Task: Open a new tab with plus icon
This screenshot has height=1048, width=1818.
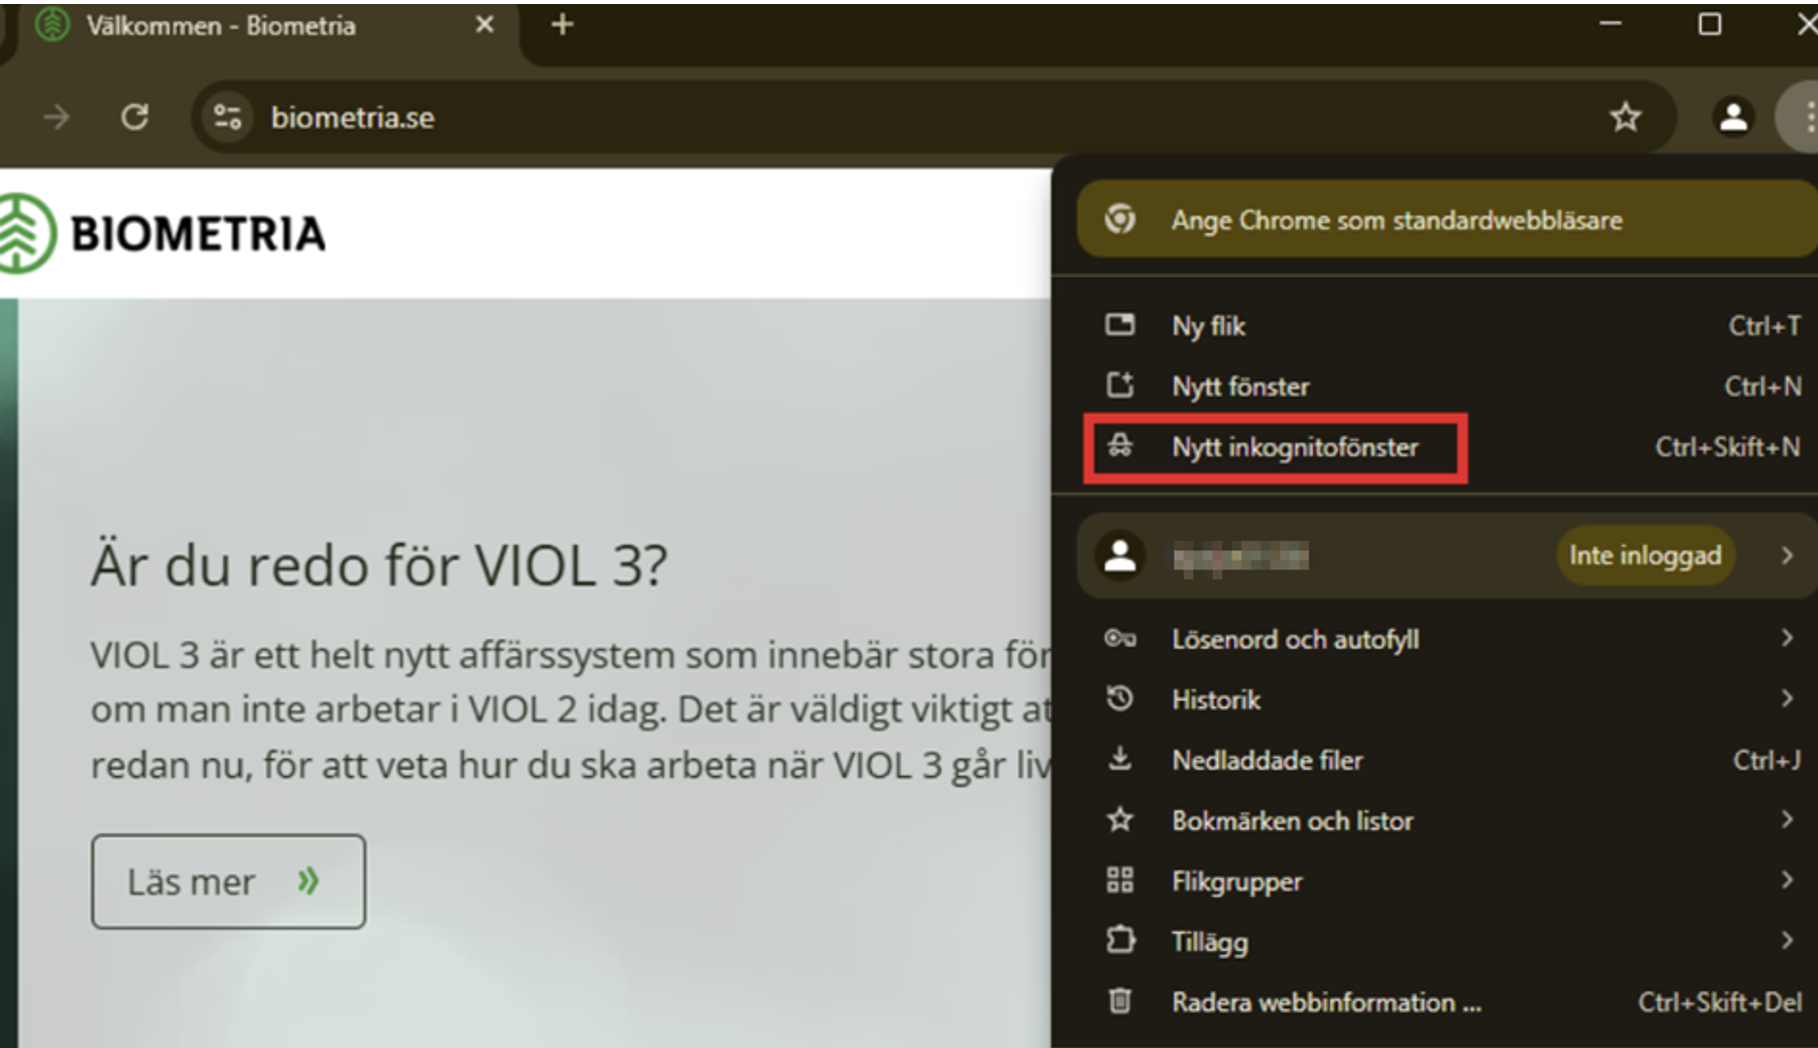Action: (x=562, y=24)
